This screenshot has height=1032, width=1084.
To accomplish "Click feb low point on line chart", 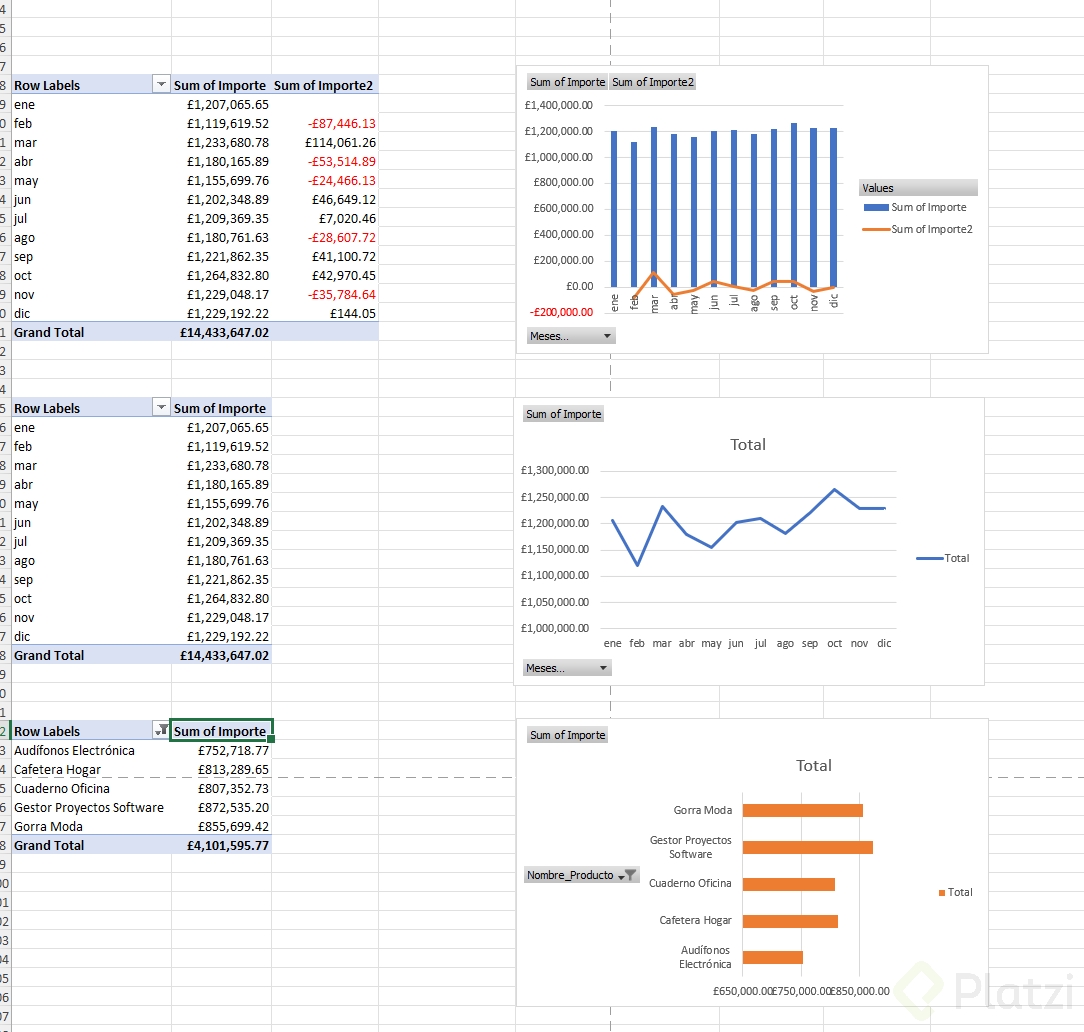I will pos(637,565).
